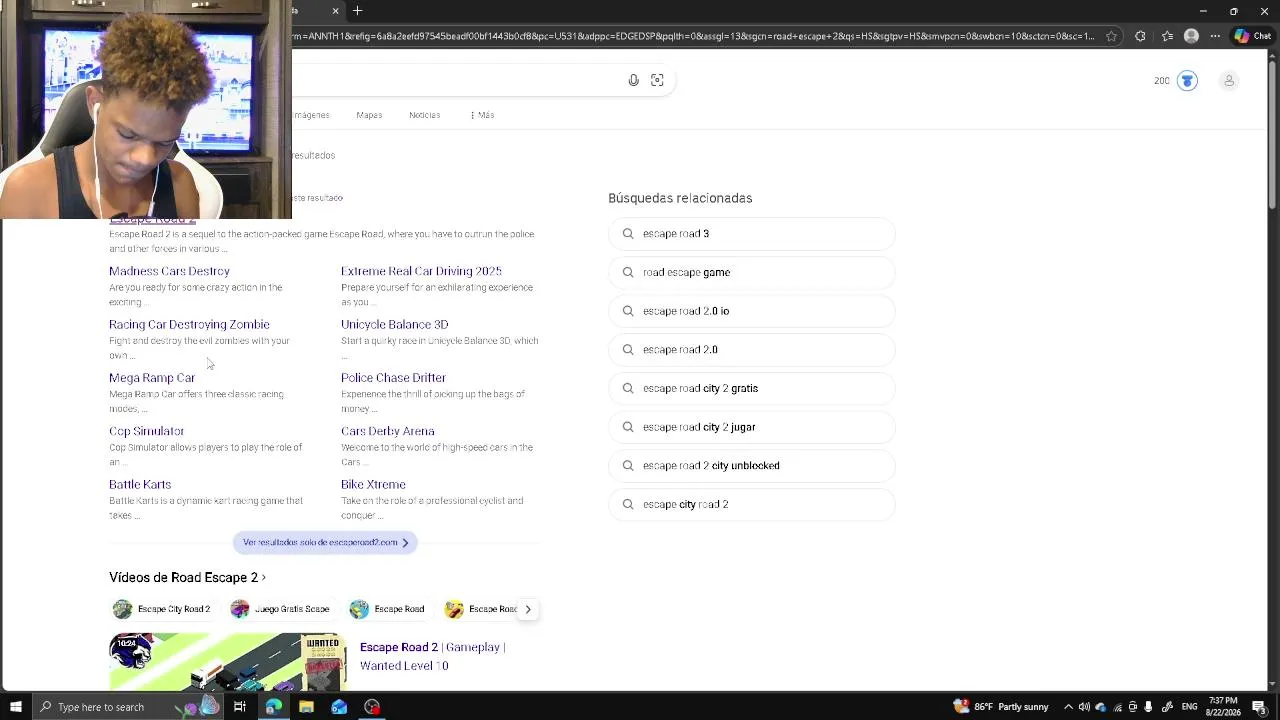This screenshot has height=720, width=1280.
Task: Select the Juego Gratis Scape chip
Action: (x=281, y=609)
